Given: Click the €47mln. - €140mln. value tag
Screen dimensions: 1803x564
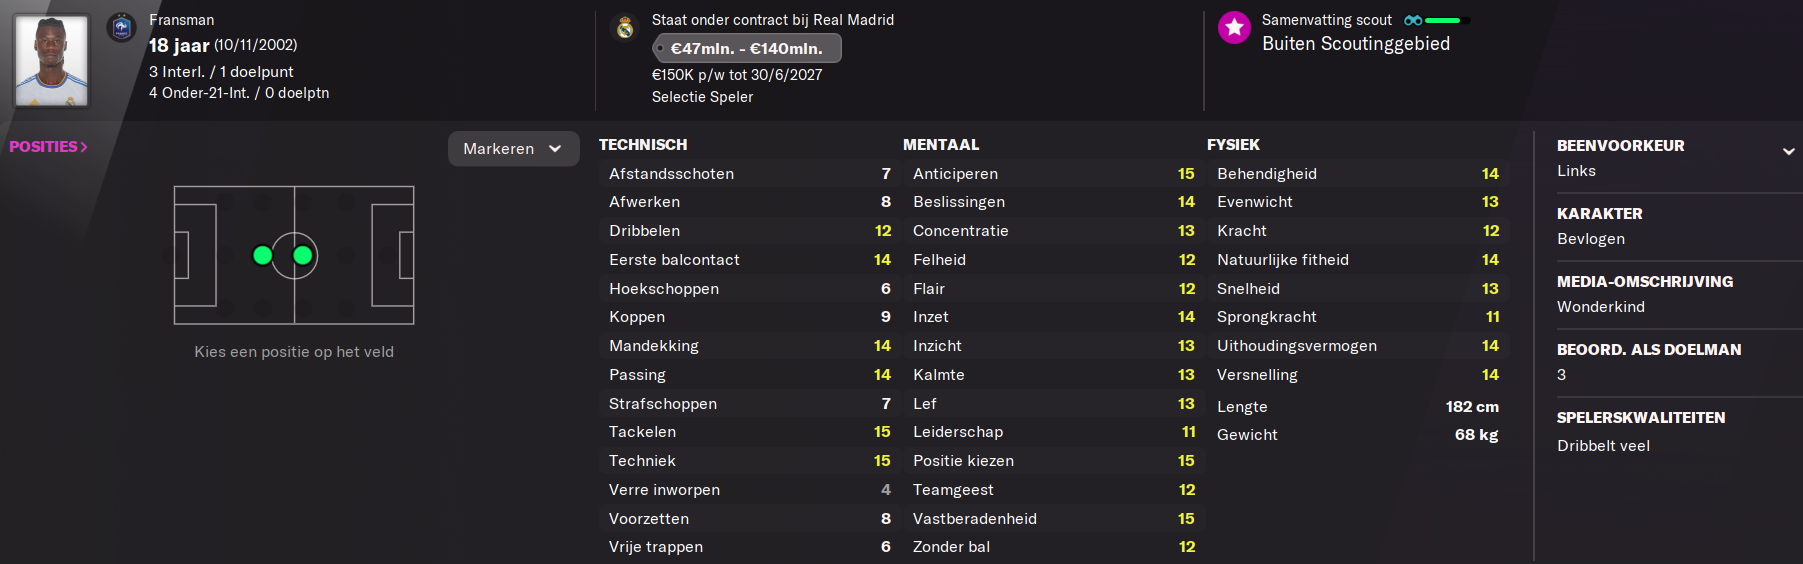Looking at the screenshot, I should point(746,48).
